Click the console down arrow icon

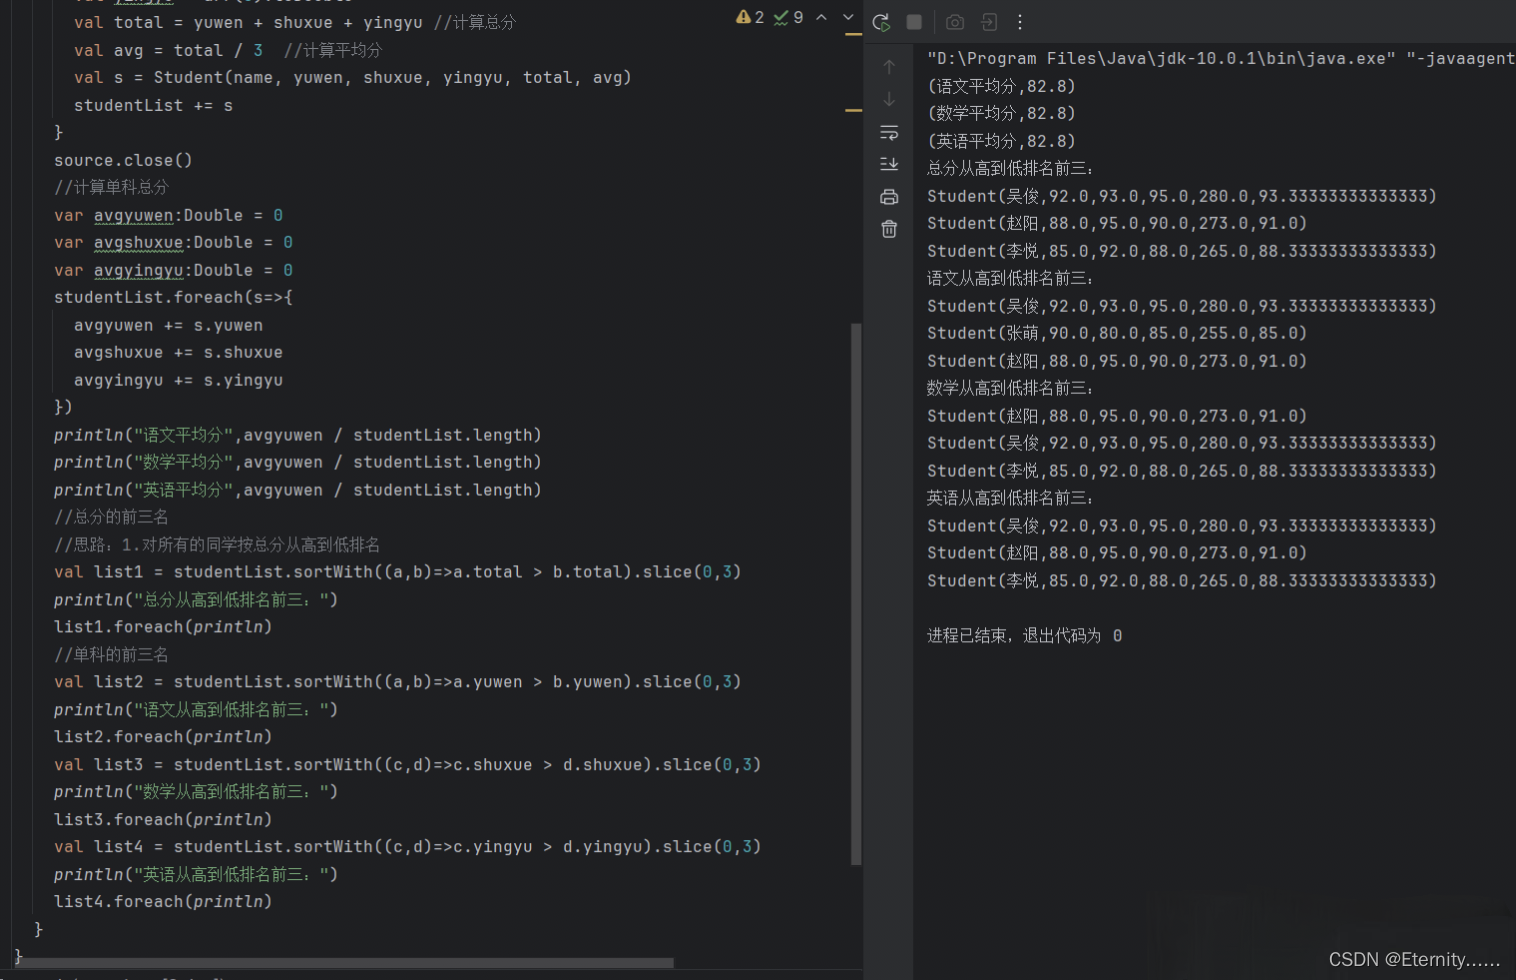point(889,99)
